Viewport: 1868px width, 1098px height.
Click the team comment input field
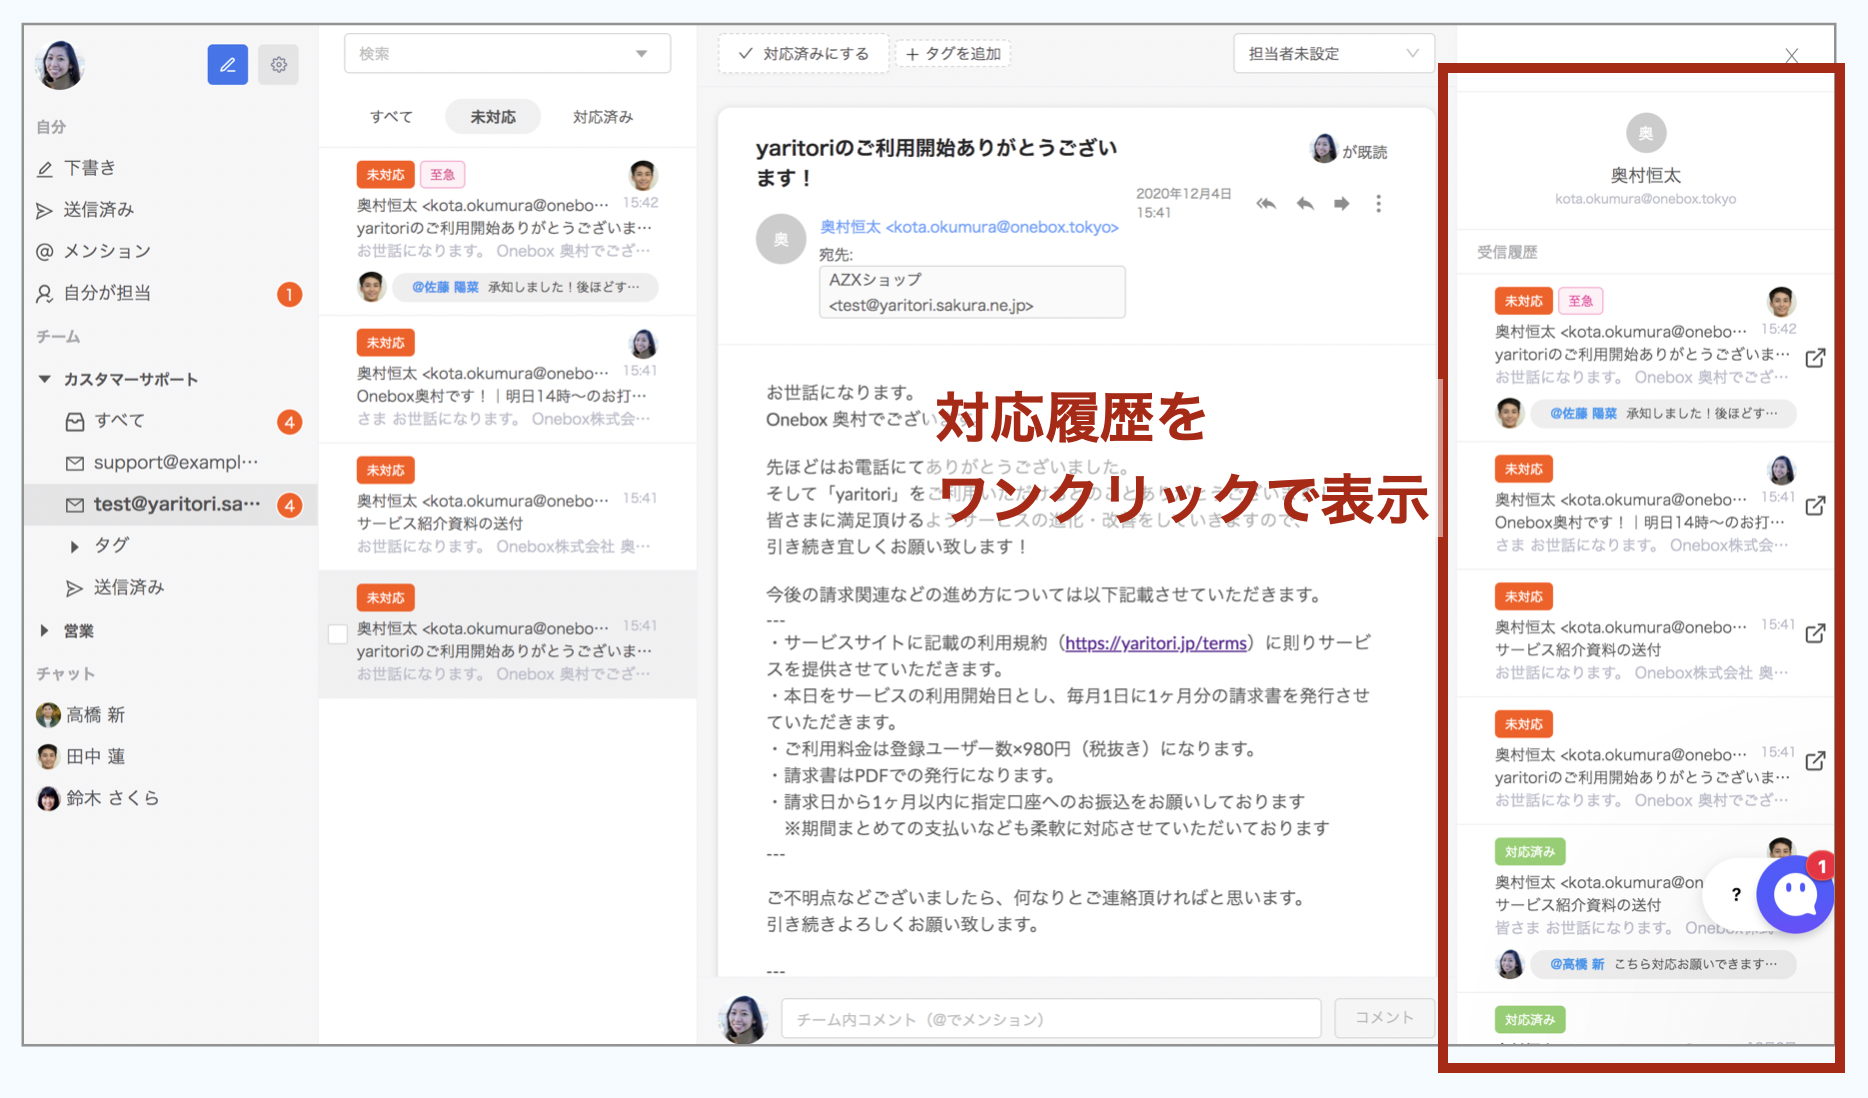click(x=1050, y=1018)
